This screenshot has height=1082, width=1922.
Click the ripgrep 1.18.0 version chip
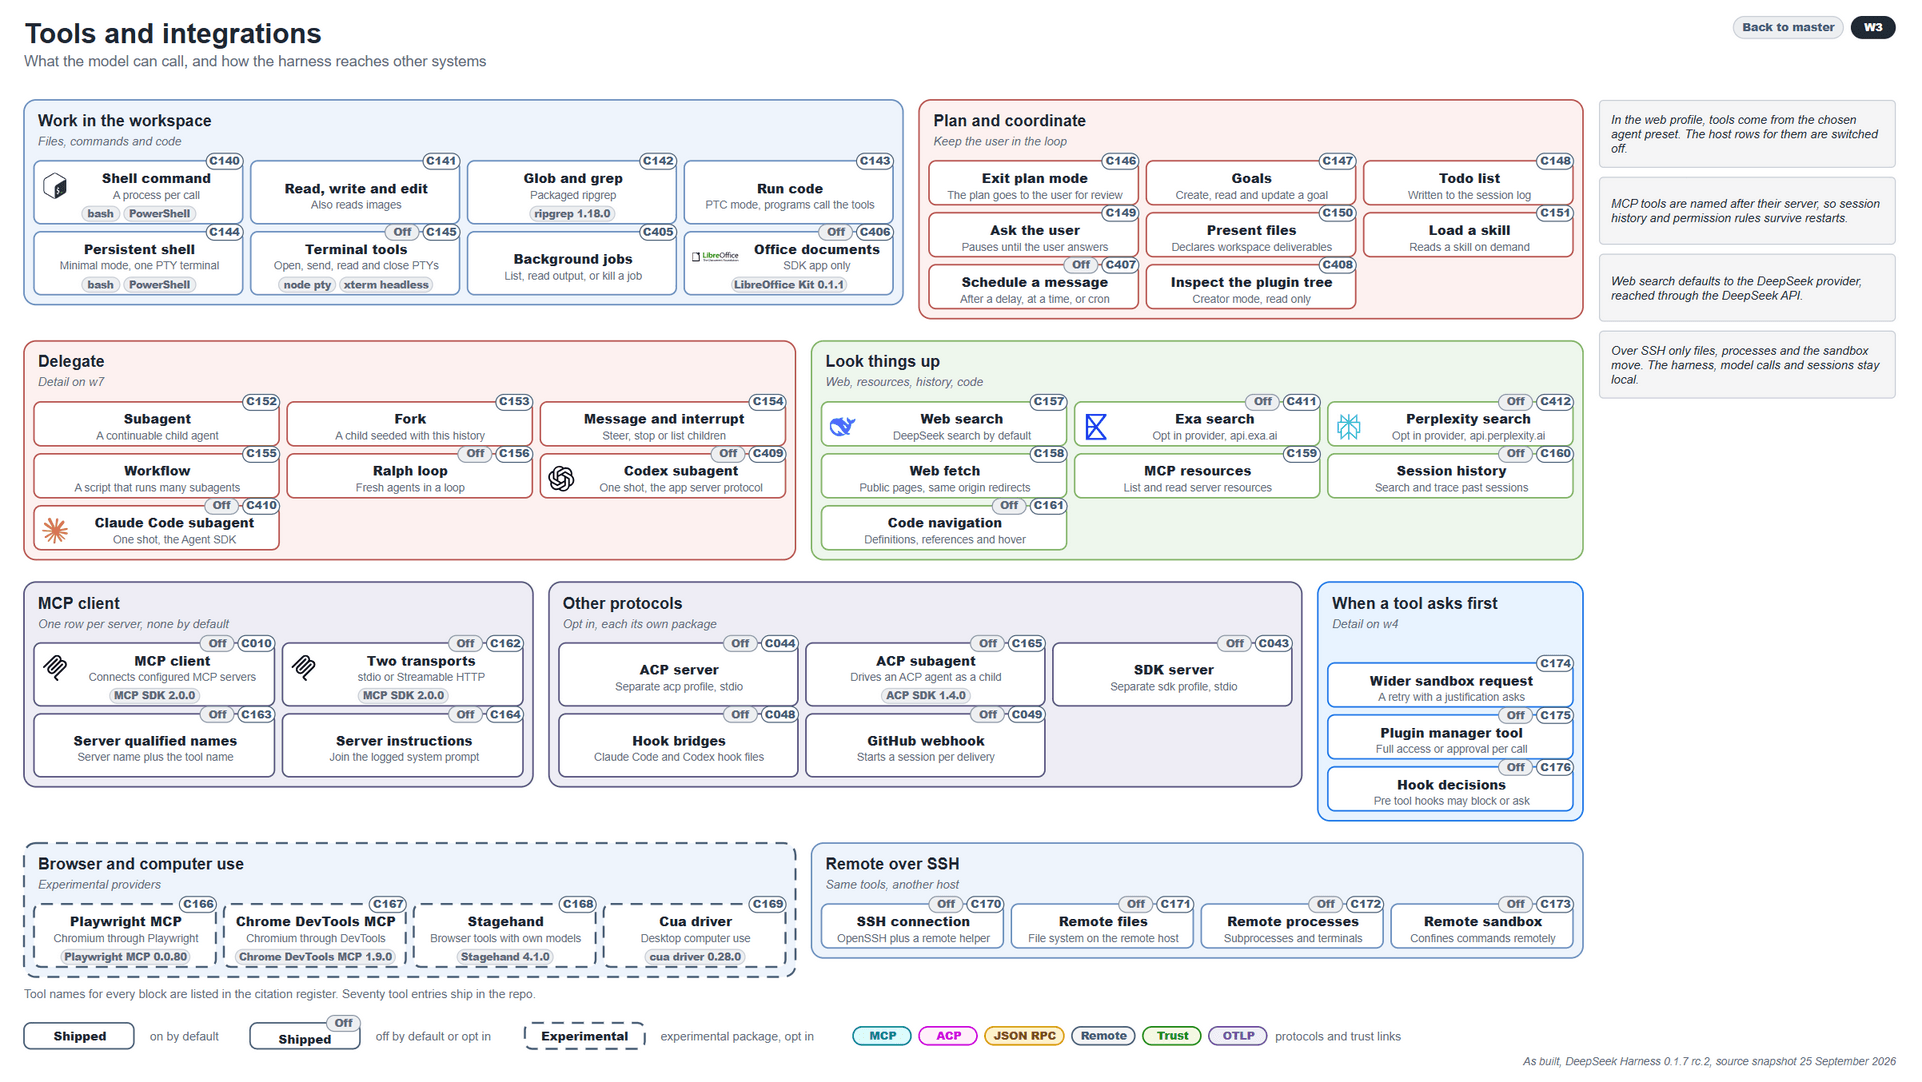[573, 214]
